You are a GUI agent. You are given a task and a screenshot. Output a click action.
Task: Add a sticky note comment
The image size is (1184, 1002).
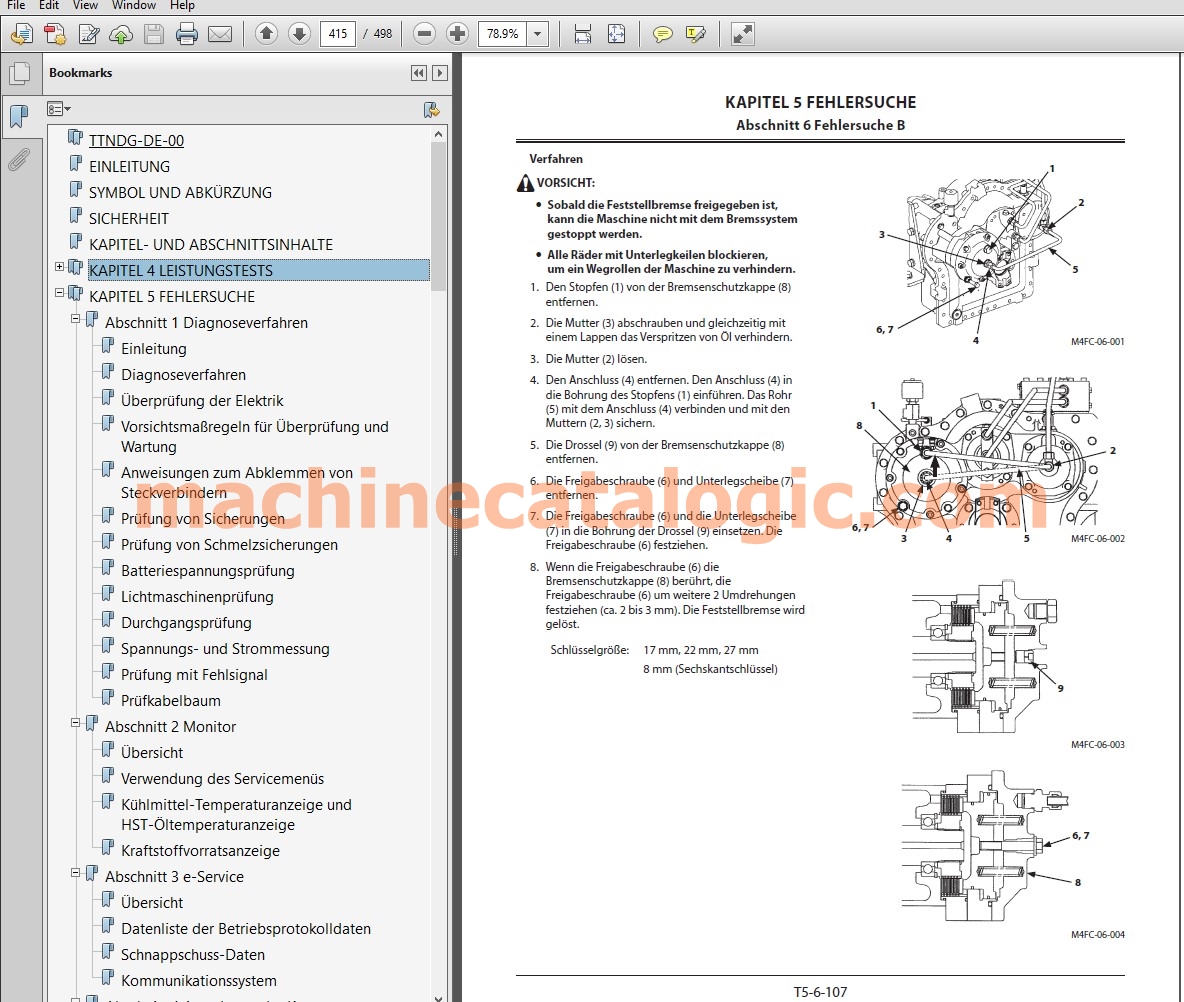coord(662,34)
